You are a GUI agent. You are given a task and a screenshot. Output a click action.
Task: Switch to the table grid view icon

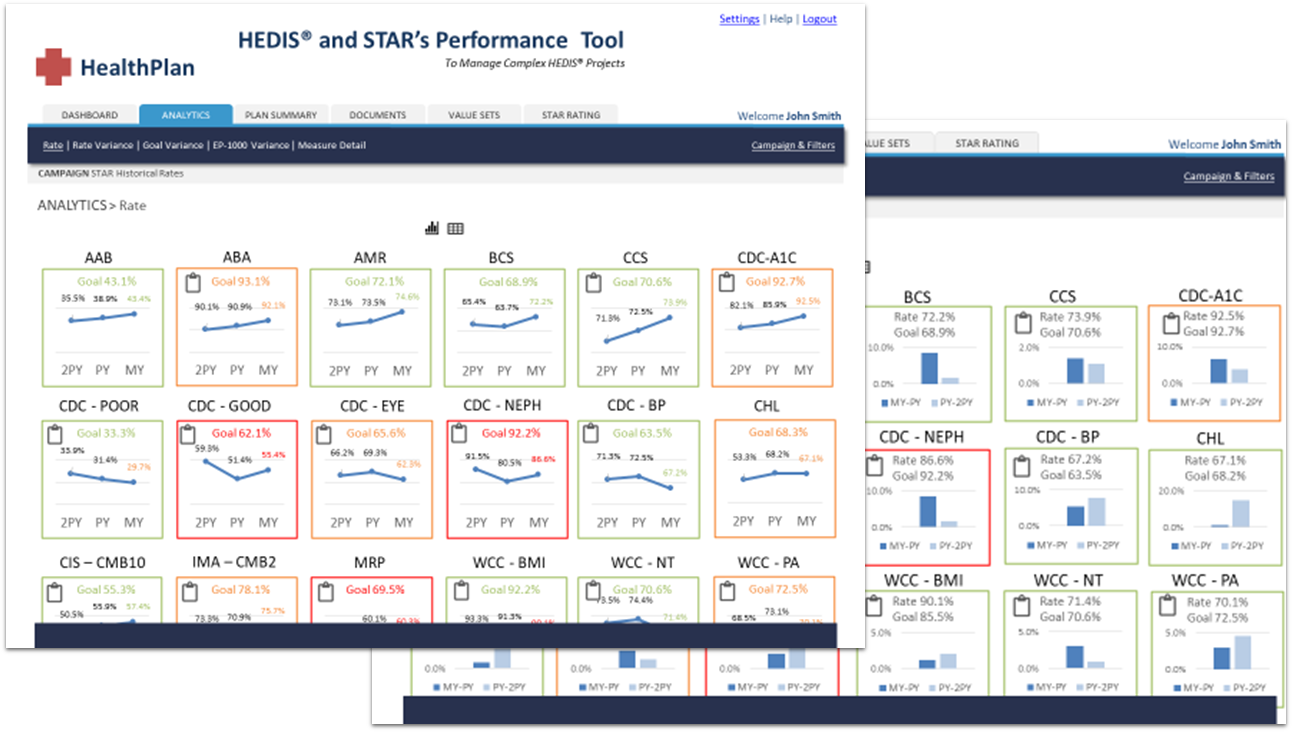(x=455, y=229)
